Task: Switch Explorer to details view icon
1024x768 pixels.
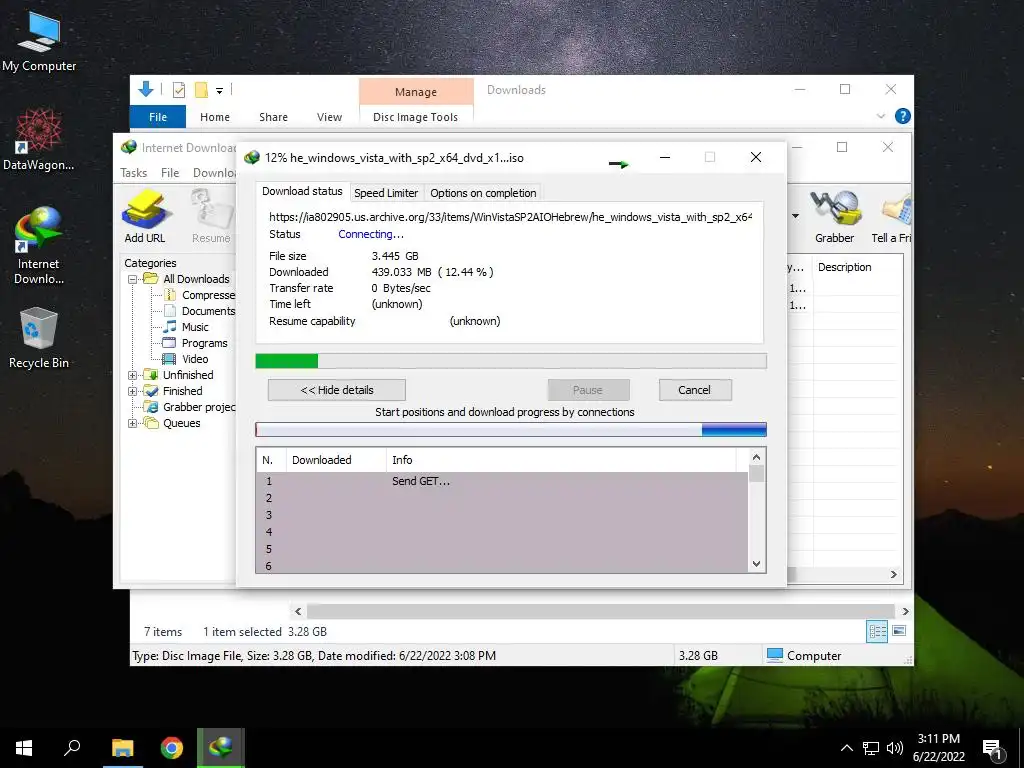Action: [x=877, y=631]
